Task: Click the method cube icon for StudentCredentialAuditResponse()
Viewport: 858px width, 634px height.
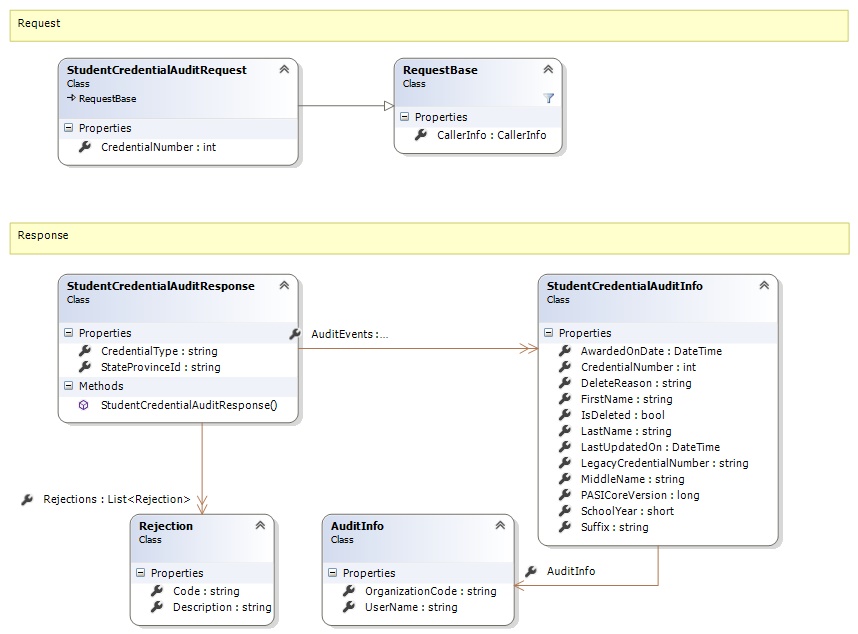Action: tap(84, 405)
